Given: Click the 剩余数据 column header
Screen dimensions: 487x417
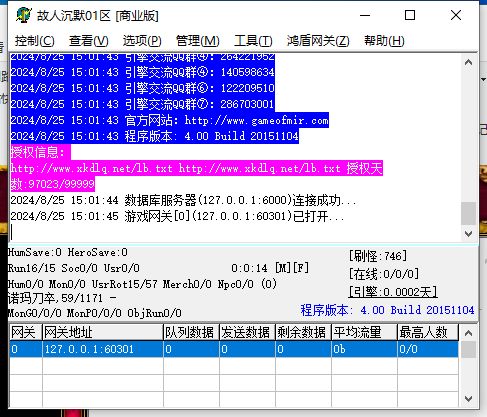Looking at the screenshot, I should click(x=303, y=332).
